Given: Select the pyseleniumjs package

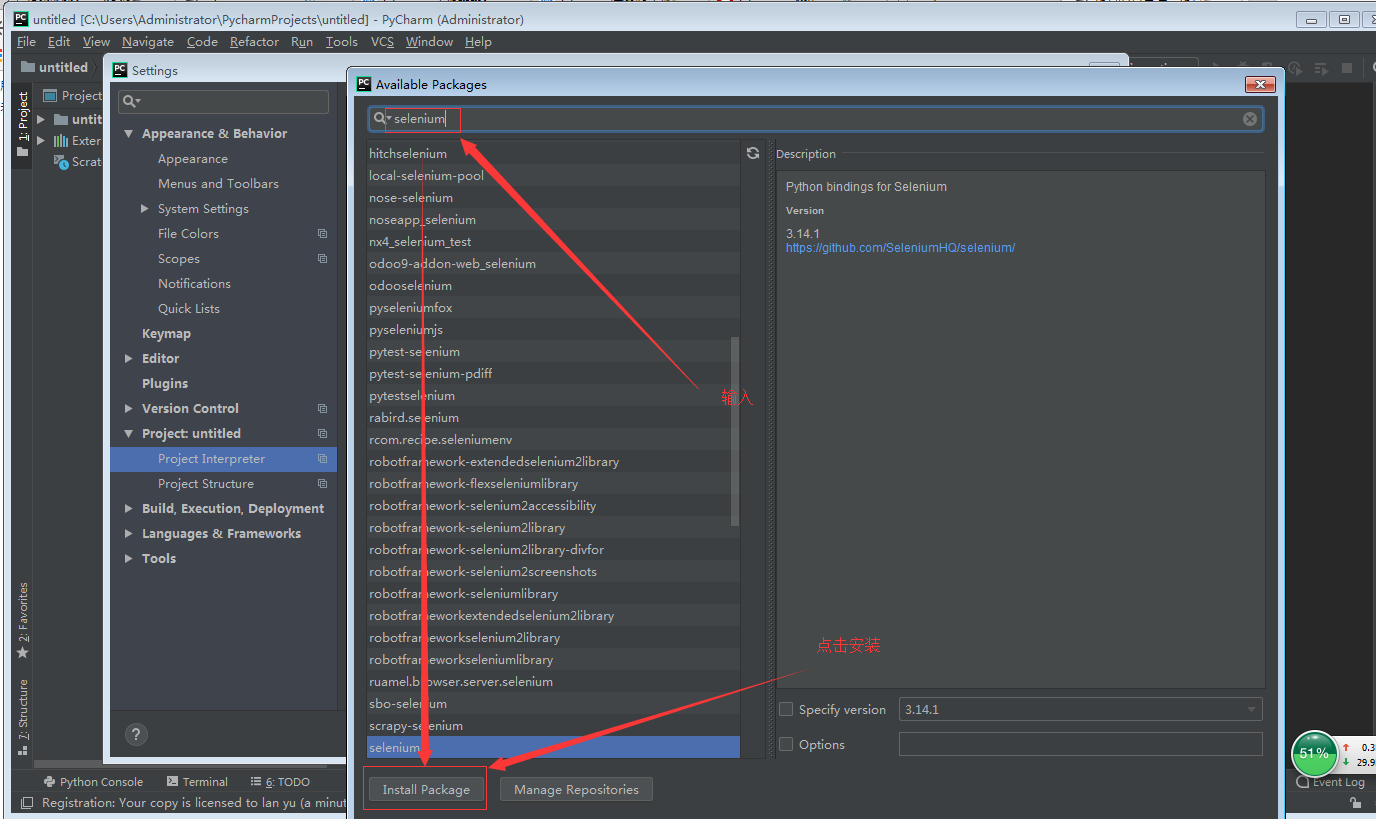Looking at the screenshot, I should pos(553,330).
